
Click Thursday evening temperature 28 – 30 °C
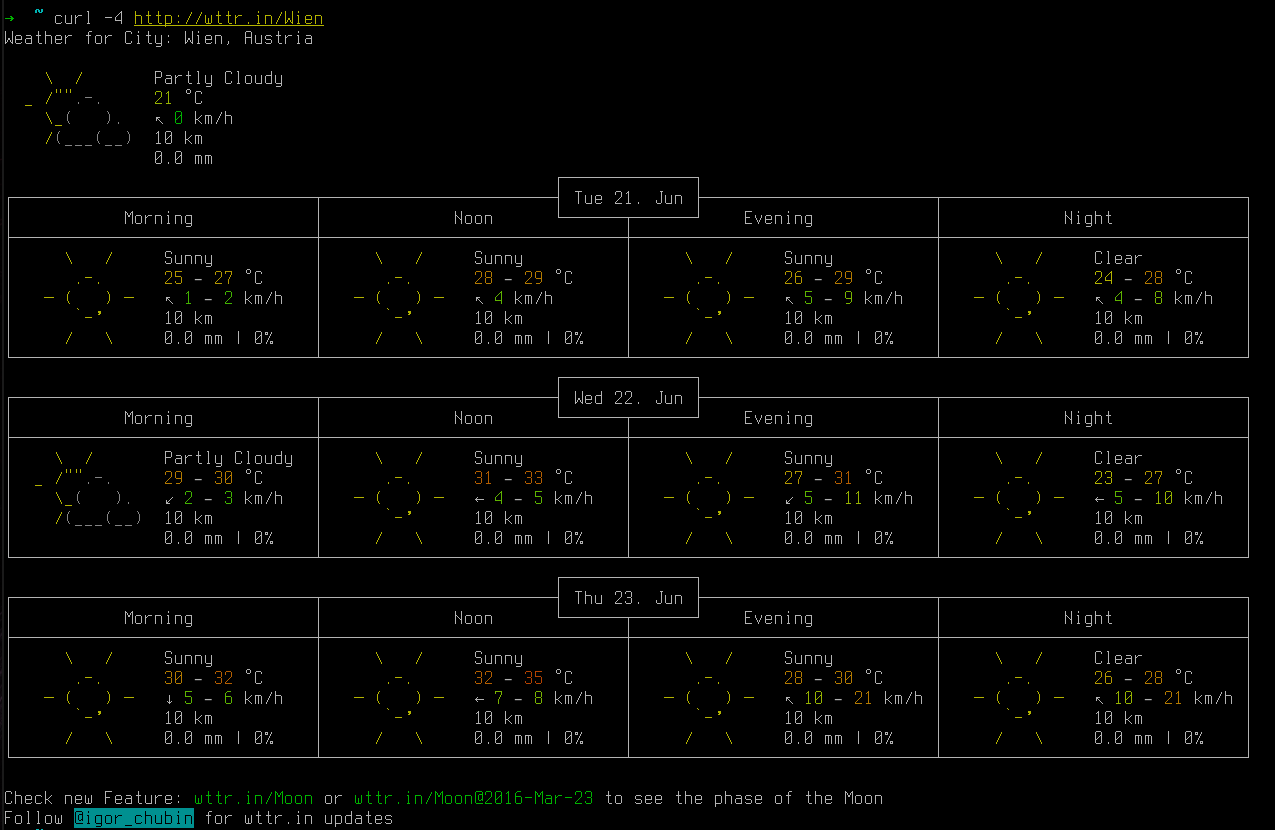pyautogui.click(x=834, y=678)
